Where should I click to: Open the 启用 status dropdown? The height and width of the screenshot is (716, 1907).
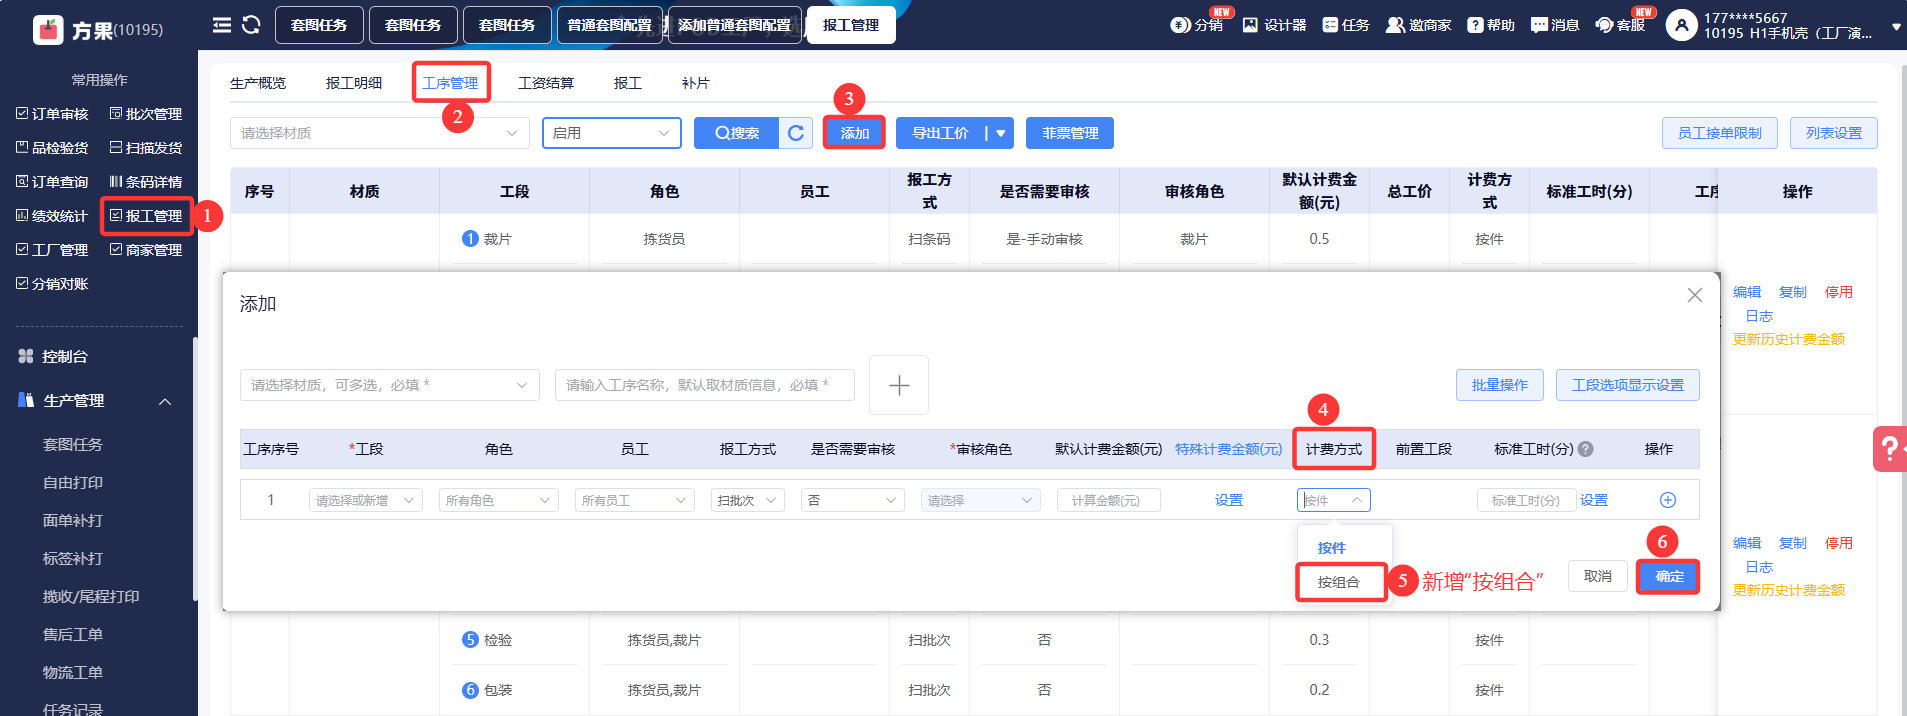coord(612,133)
